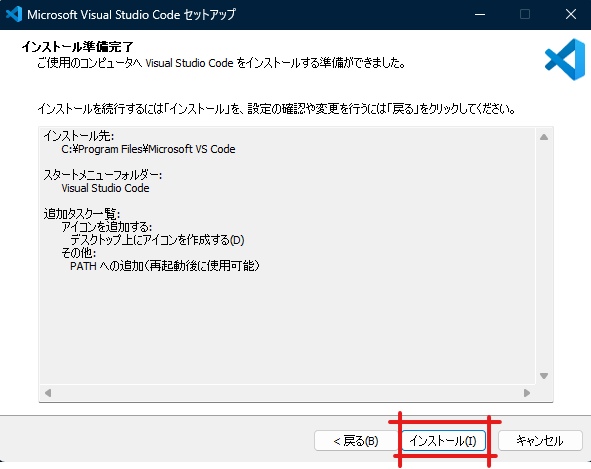Click the horizontal scrollbar track in the summary box

[x=287, y=393]
